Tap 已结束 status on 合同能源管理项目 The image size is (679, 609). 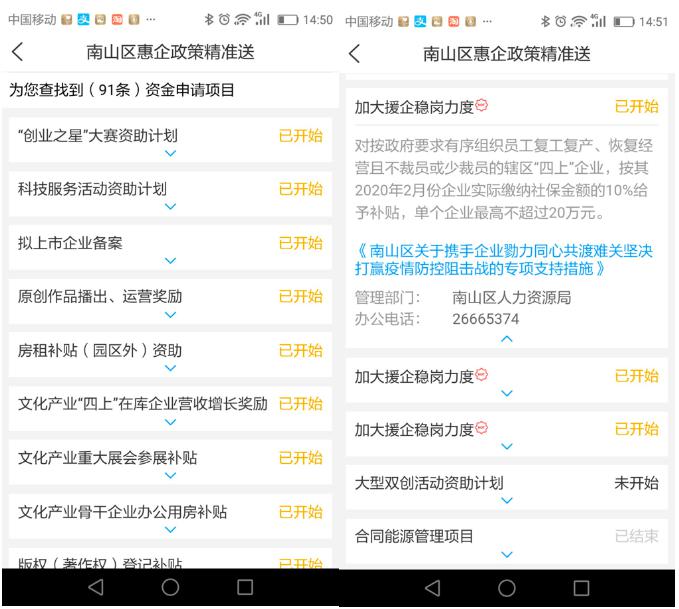[637, 536]
